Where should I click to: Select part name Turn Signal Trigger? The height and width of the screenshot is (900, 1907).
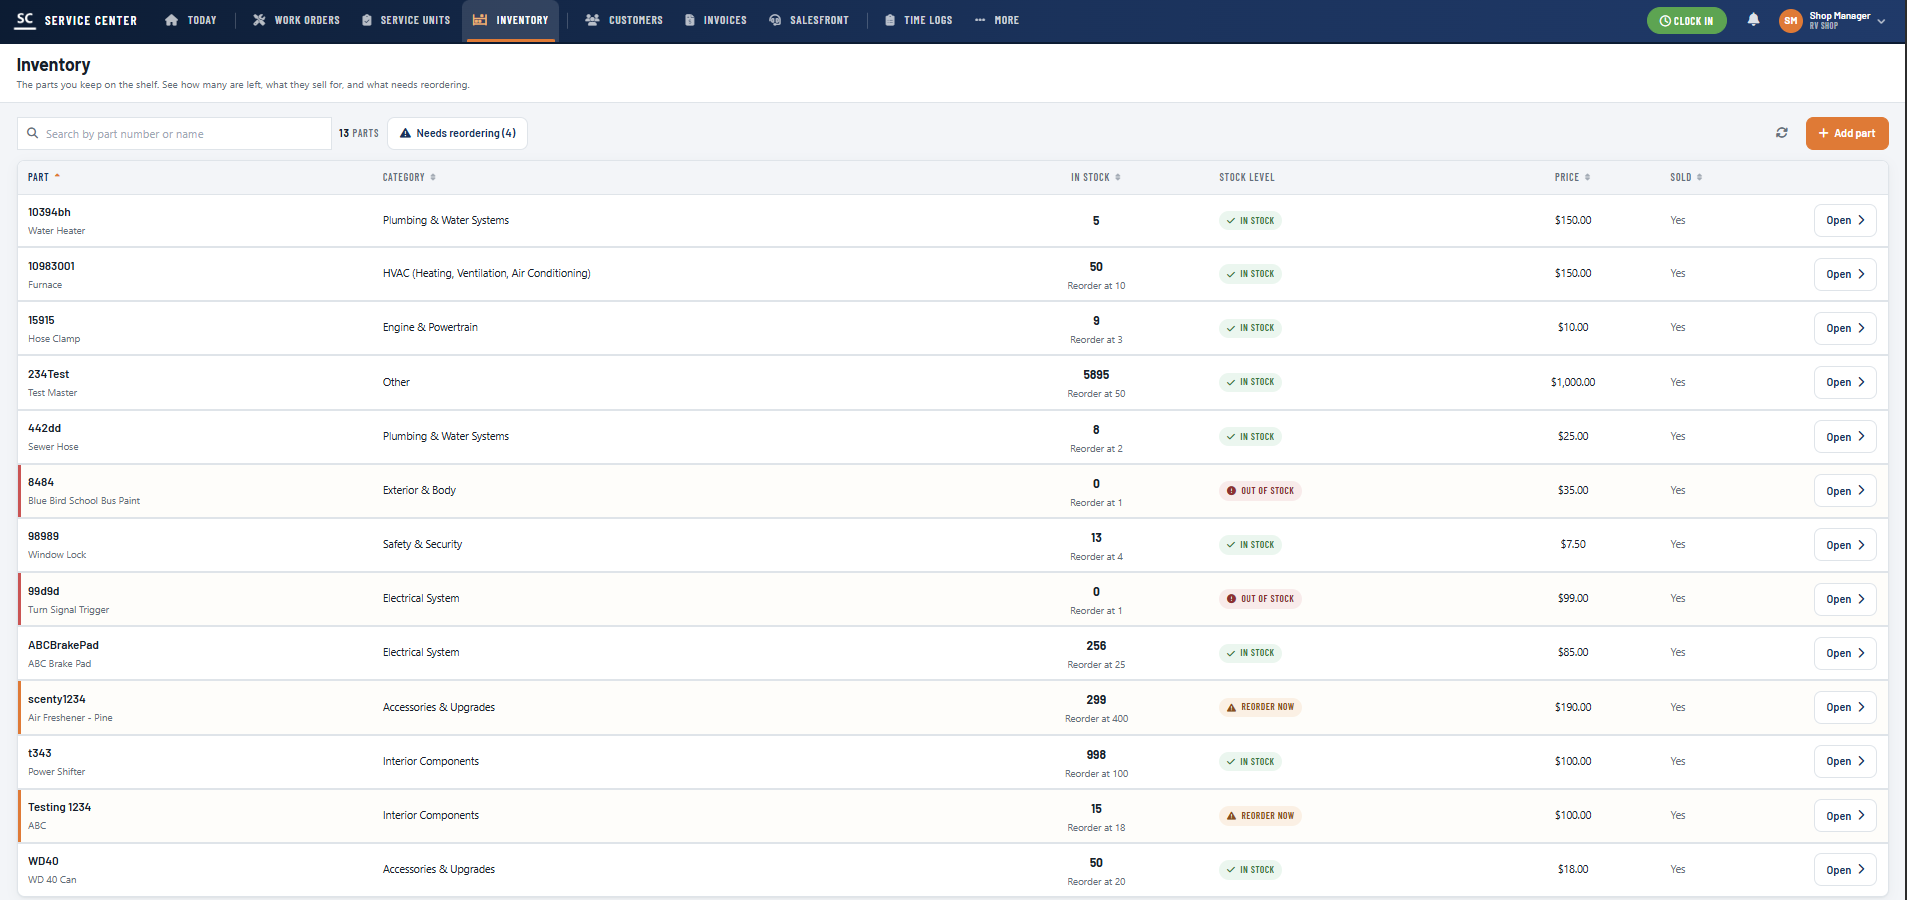pyautogui.click(x=68, y=610)
